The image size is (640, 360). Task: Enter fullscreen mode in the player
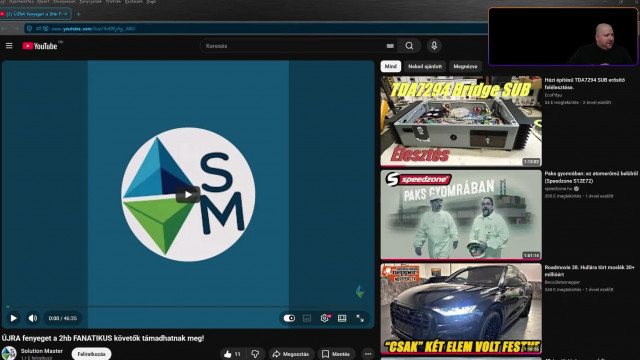pyautogui.click(x=360, y=318)
